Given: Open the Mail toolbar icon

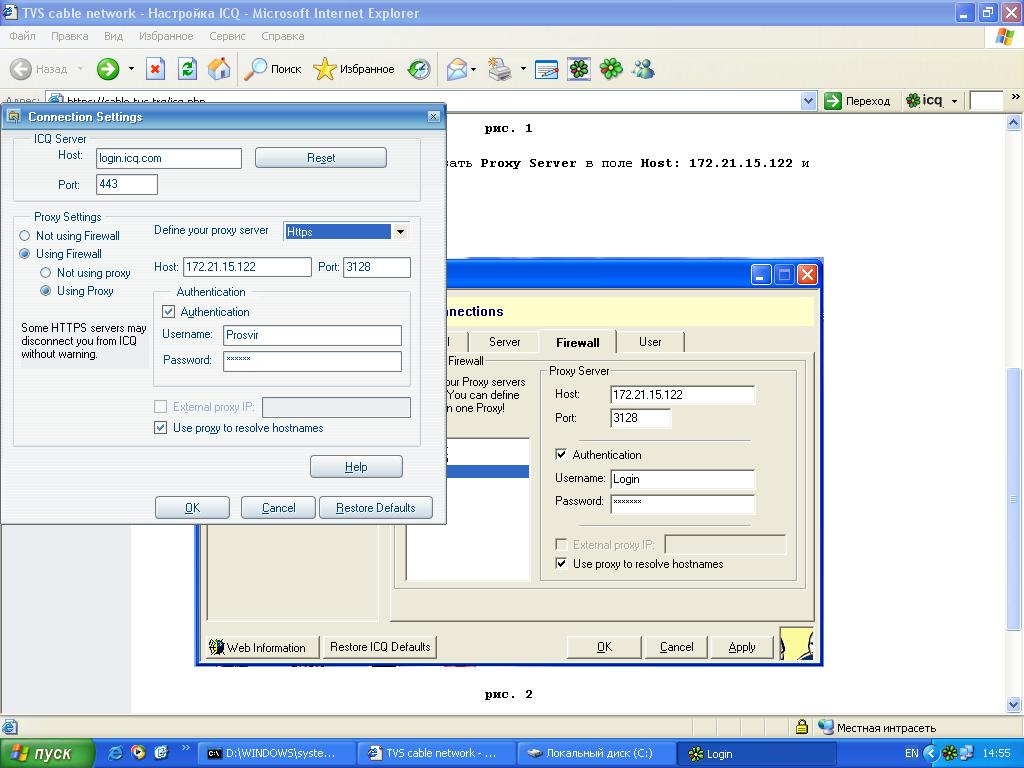Looking at the screenshot, I should pyautogui.click(x=456, y=69).
